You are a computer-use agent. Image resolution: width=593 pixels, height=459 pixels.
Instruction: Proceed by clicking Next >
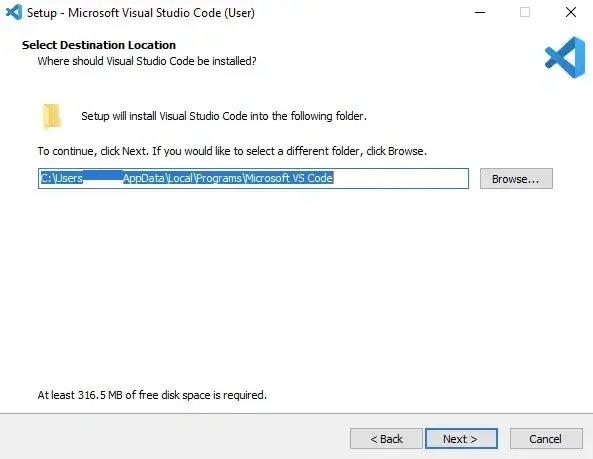[461, 439]
